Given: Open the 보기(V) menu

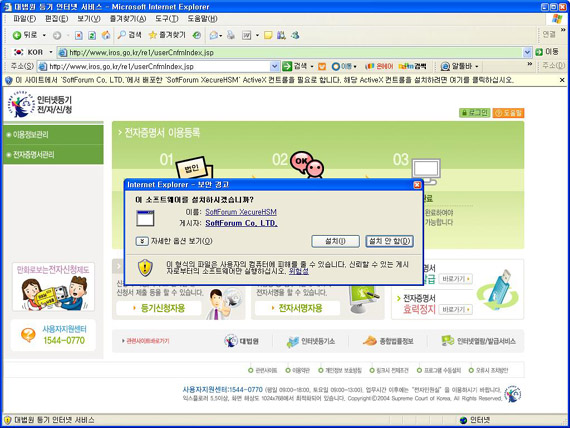Looking at the screenshot, I should (x=89, y=18).
